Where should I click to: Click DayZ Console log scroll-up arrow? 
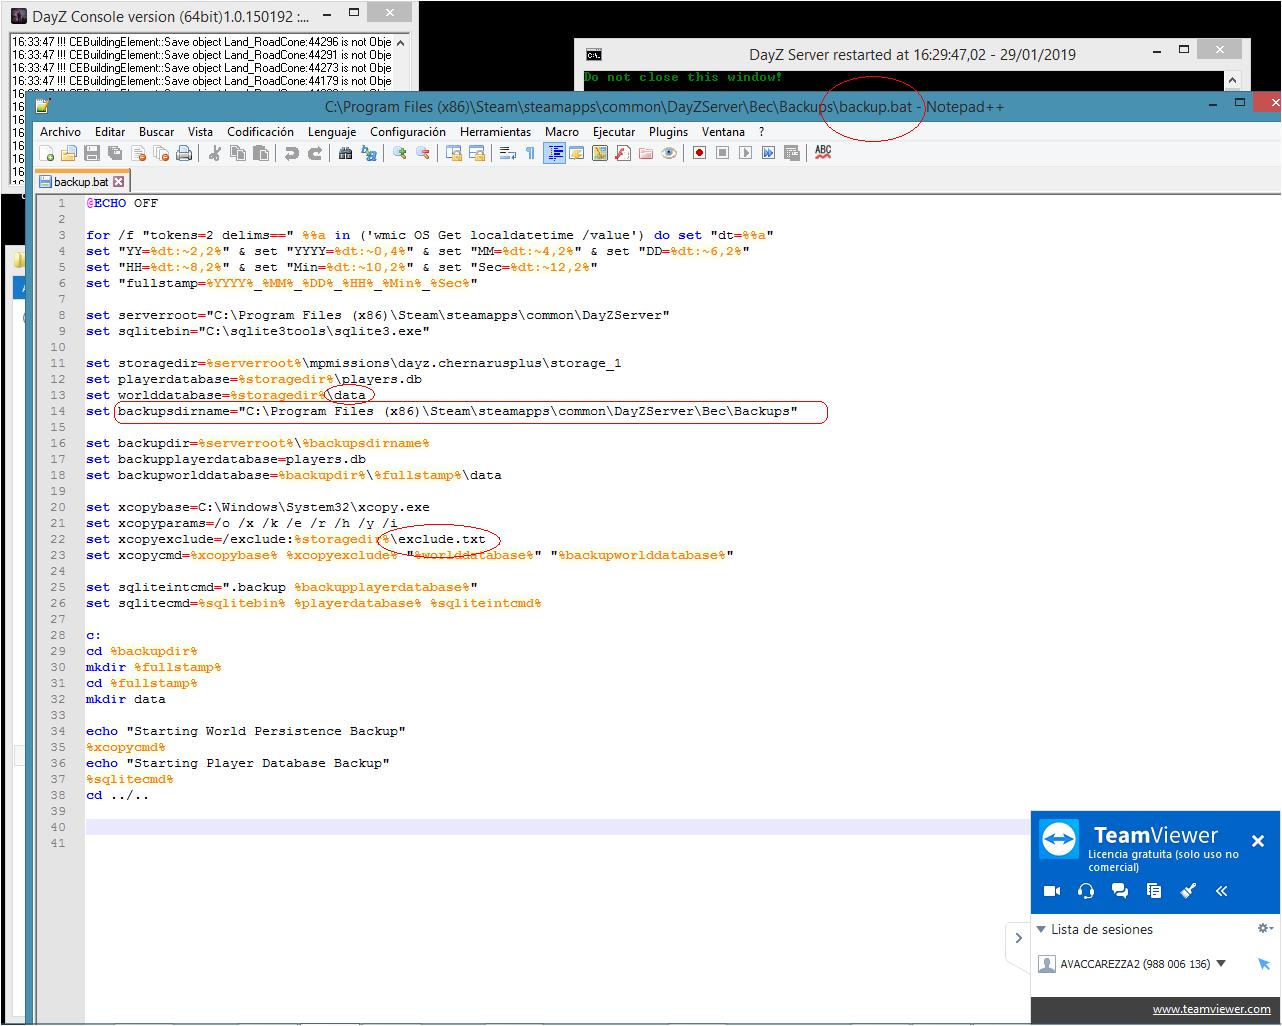coord(402,42)
